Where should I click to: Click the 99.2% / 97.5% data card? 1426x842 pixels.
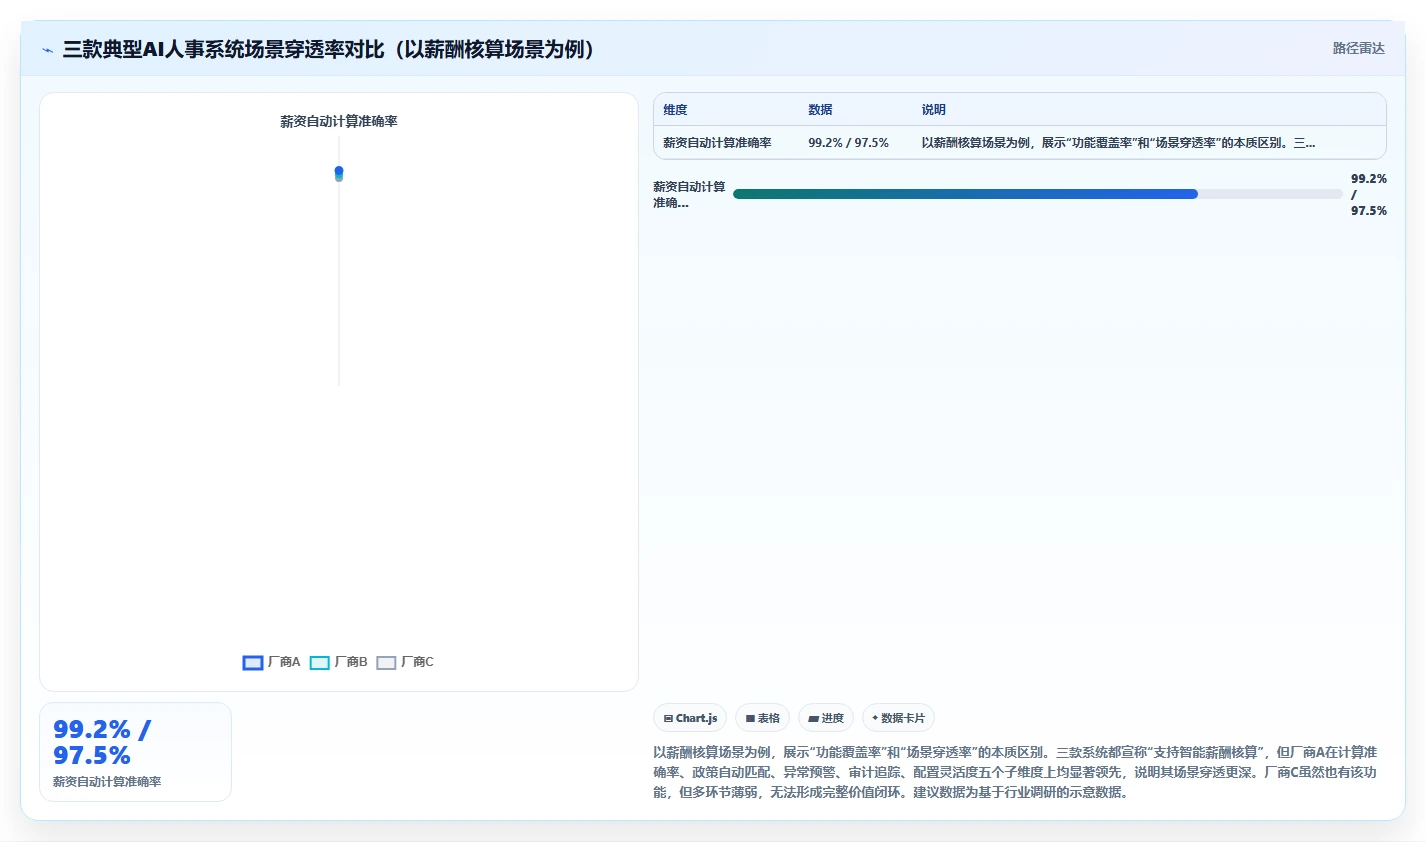coord(135,752)
